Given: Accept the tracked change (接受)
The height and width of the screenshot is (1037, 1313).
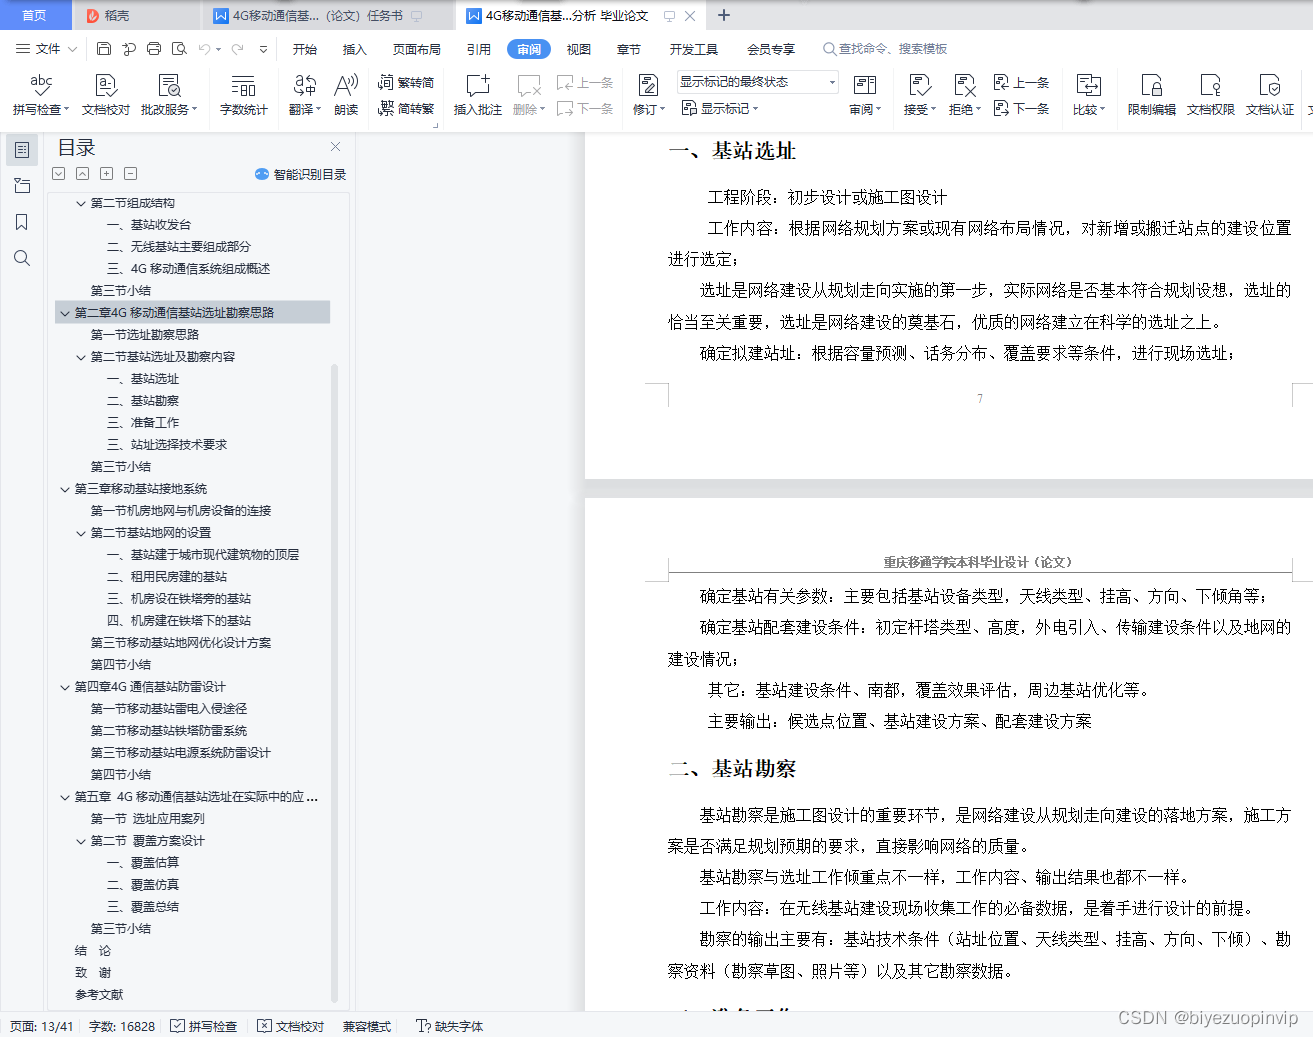Looking at the screenshot, I should click(919, 95).
